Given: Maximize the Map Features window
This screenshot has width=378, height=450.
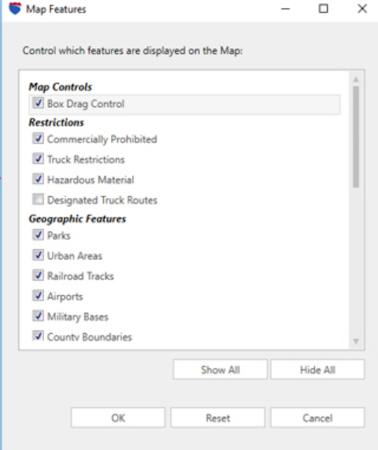Looking at the screenshot, I should coord(323,9).
